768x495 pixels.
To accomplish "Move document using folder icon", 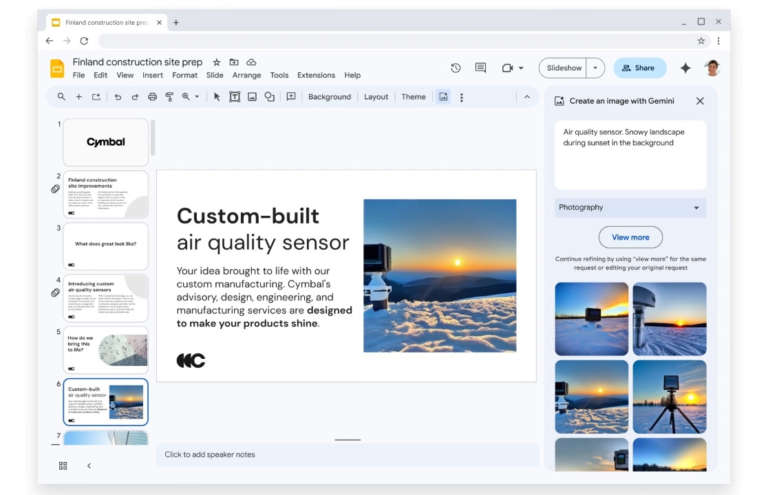I will coord(234,62).
